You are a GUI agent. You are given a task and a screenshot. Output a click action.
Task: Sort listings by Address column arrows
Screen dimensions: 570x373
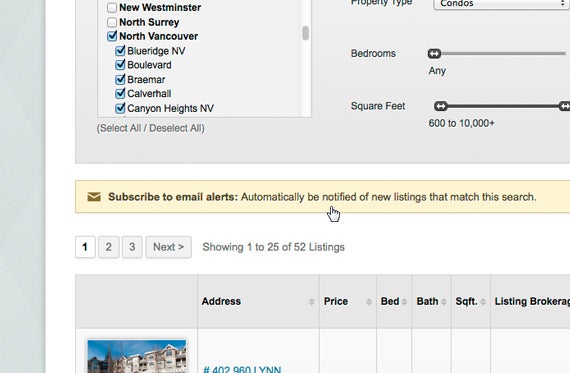[x=312, y=301]
